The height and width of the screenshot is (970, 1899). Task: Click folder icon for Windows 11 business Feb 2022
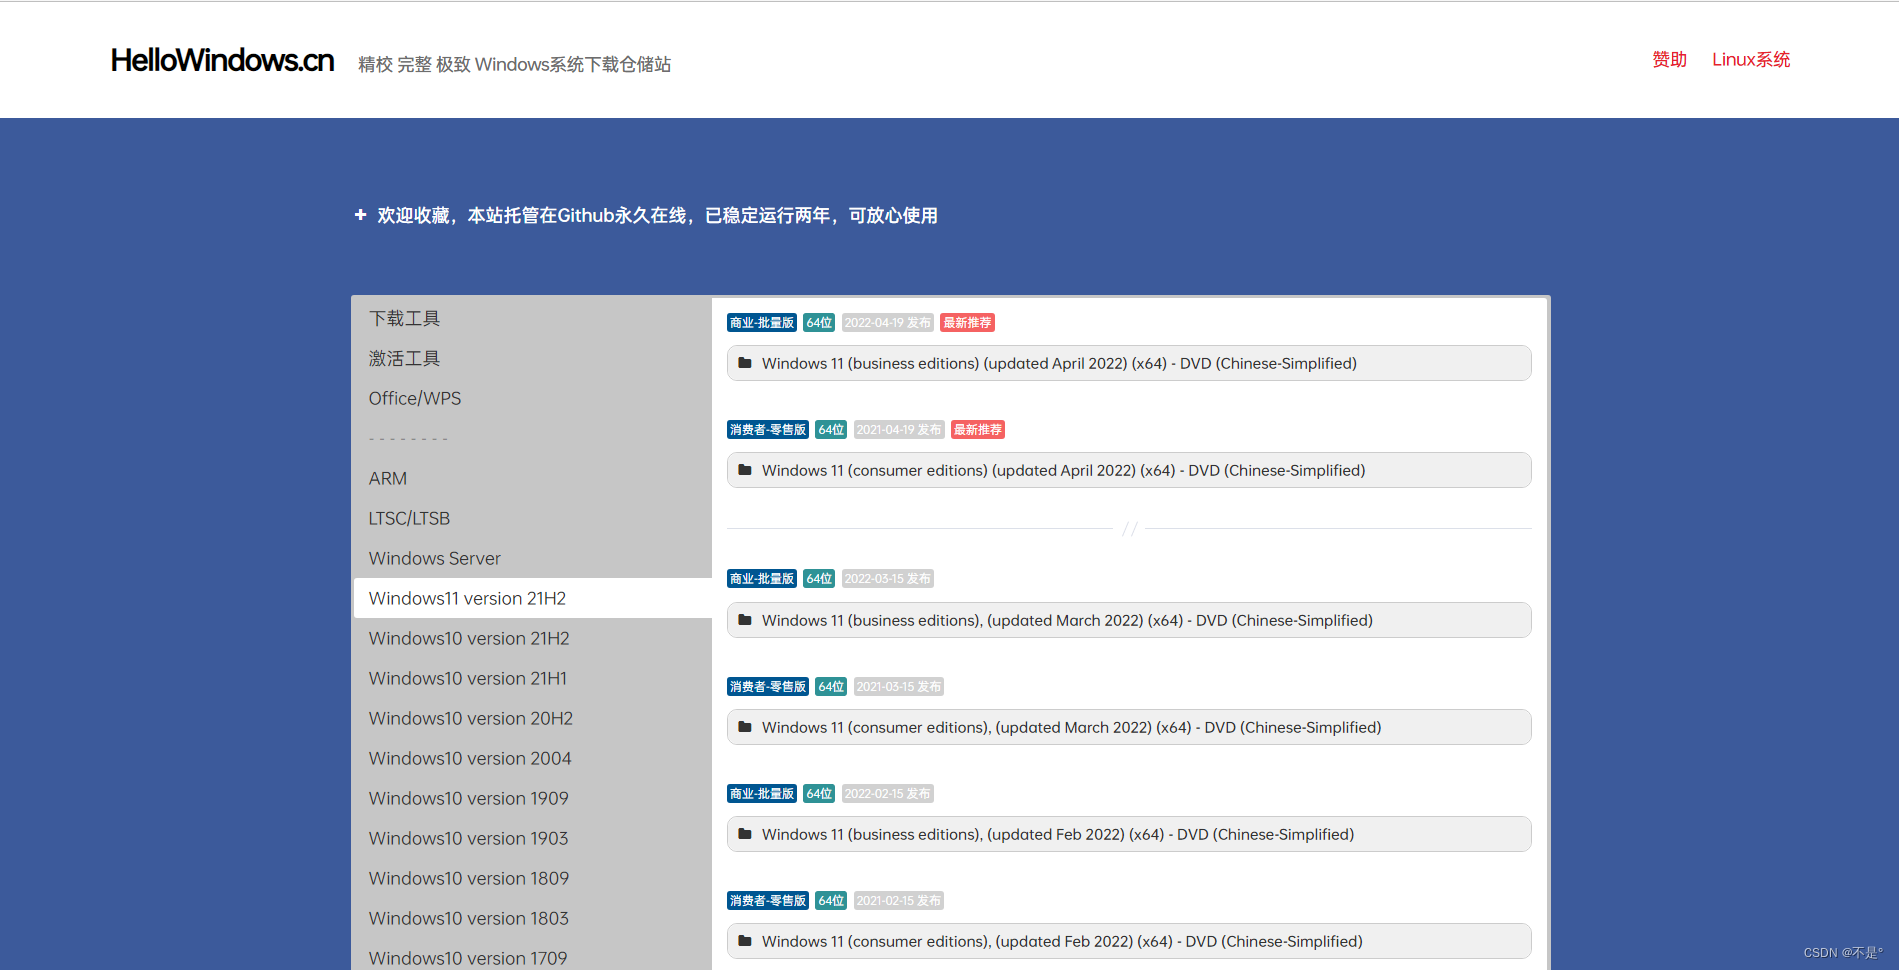745,834
